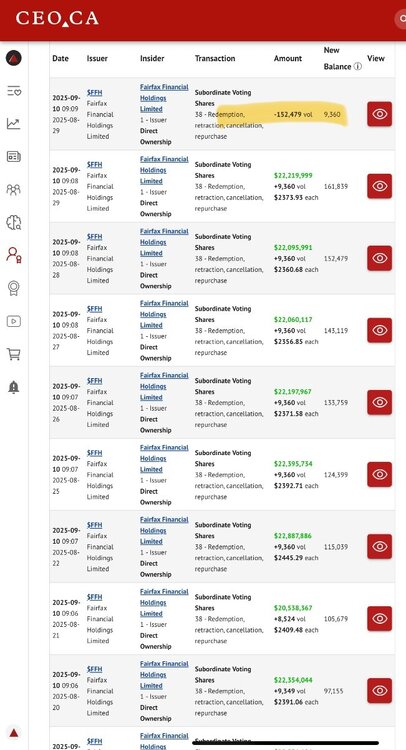This screenshot has width=406, height=750.
Task: Click the profile avatar in sidebar
Action: coord(13,58)
